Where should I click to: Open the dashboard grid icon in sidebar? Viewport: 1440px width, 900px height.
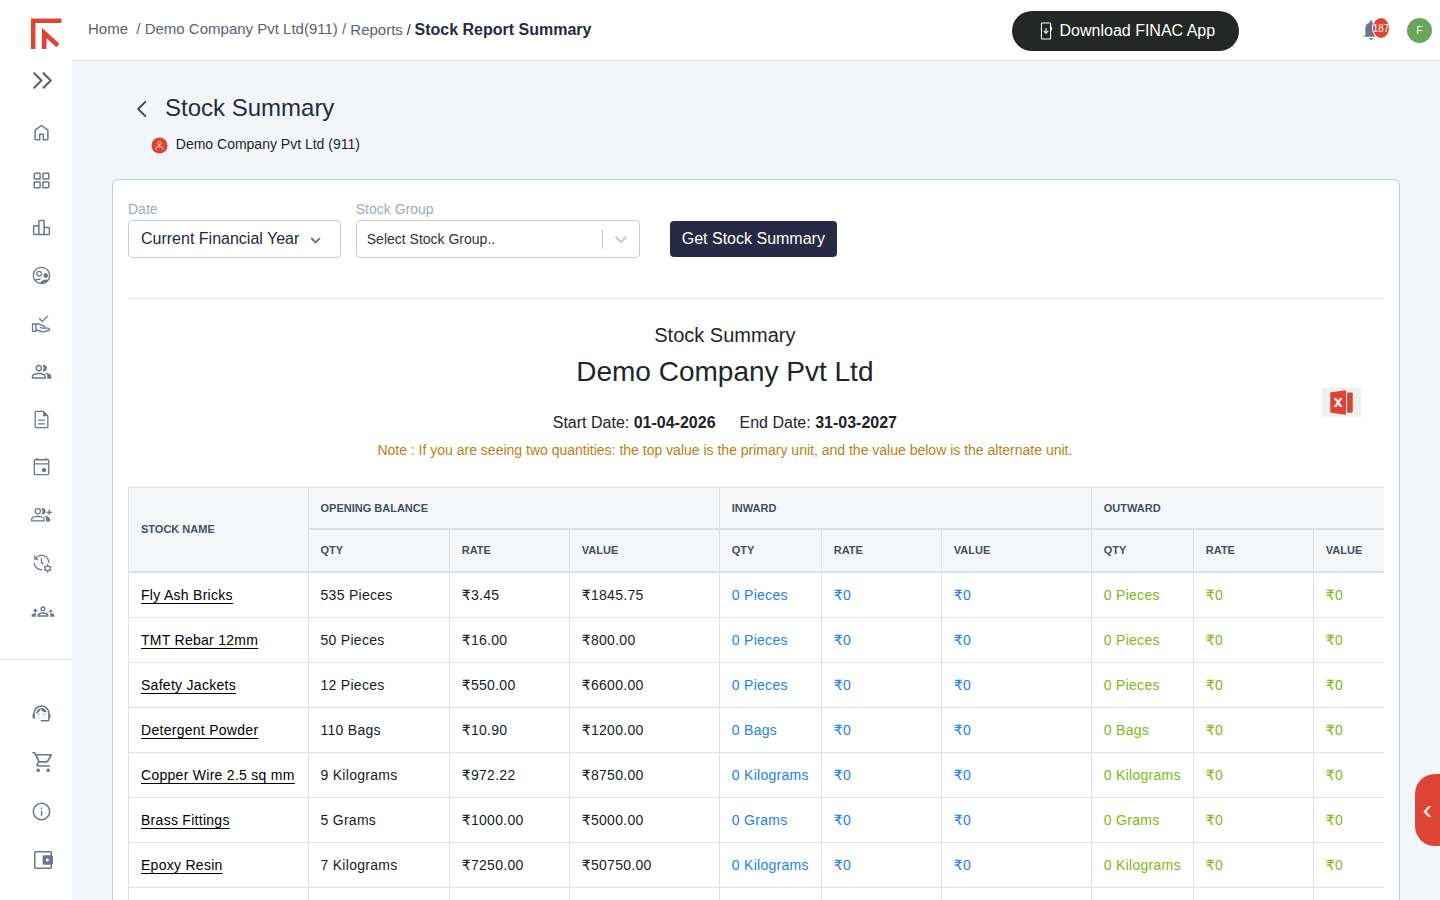coord(41,181)
